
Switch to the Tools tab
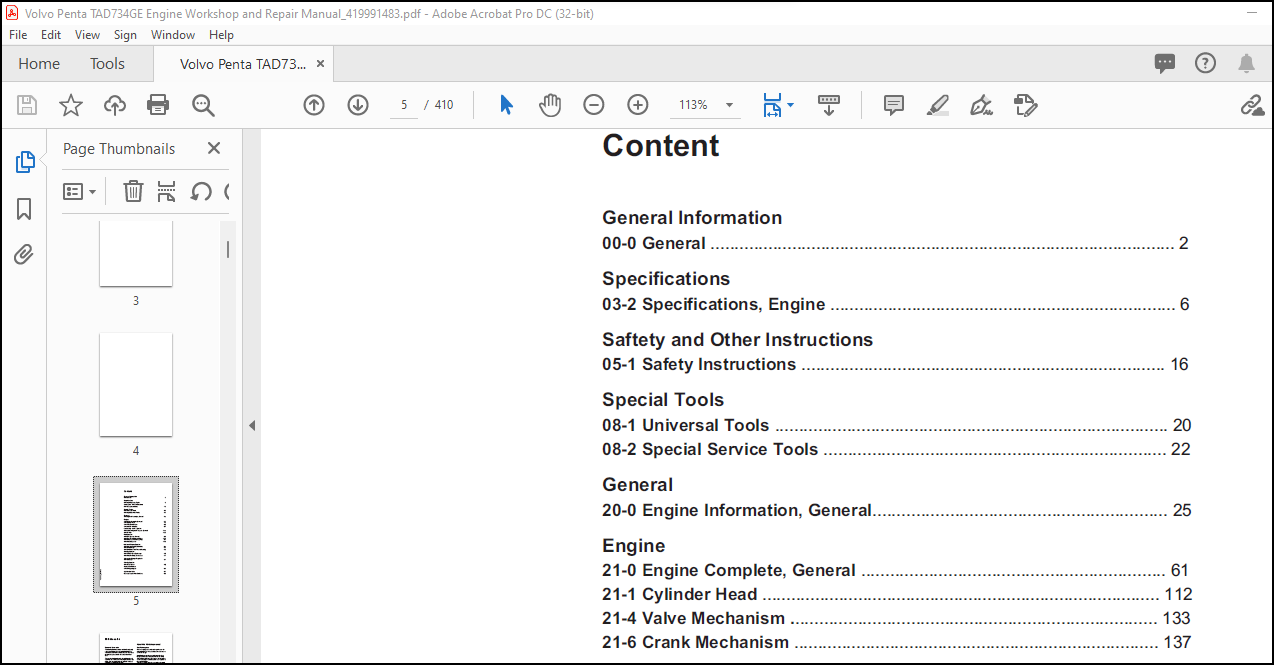point(107,63)
